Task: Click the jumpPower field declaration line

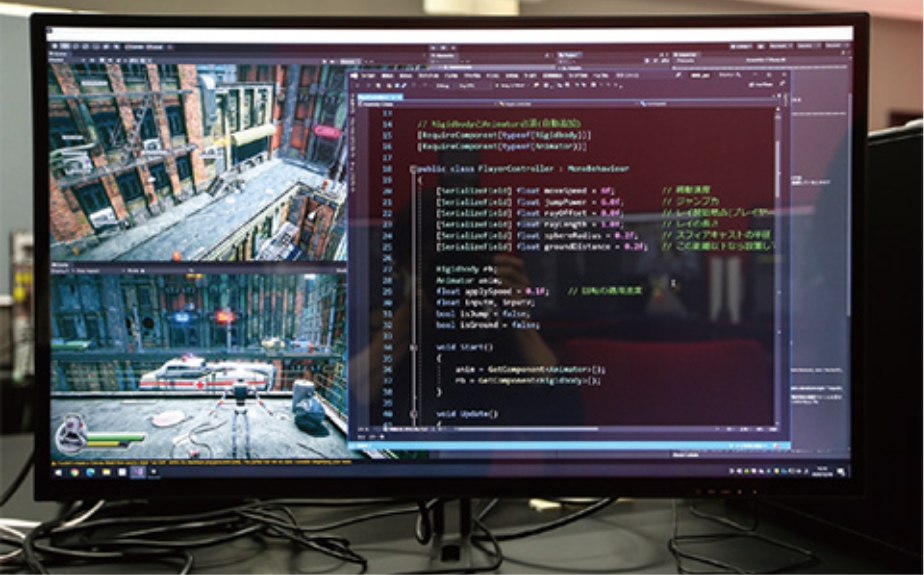Action: pyautogui.click(x=529, y=202)
